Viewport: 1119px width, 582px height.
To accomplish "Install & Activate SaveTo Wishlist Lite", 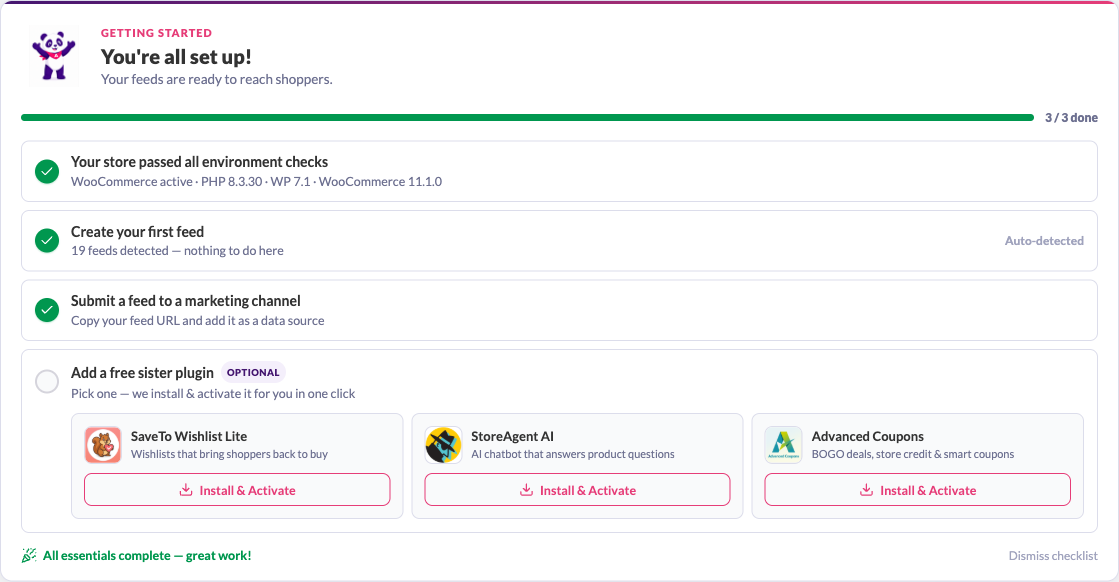I will pos(237,490).
